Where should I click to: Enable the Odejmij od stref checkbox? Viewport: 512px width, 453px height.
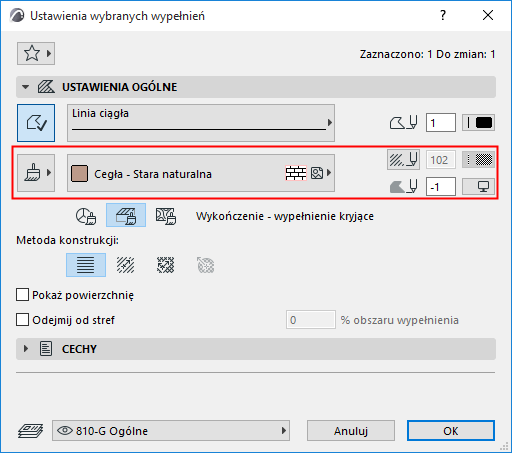pyautogui.click(x=22, y=320)
